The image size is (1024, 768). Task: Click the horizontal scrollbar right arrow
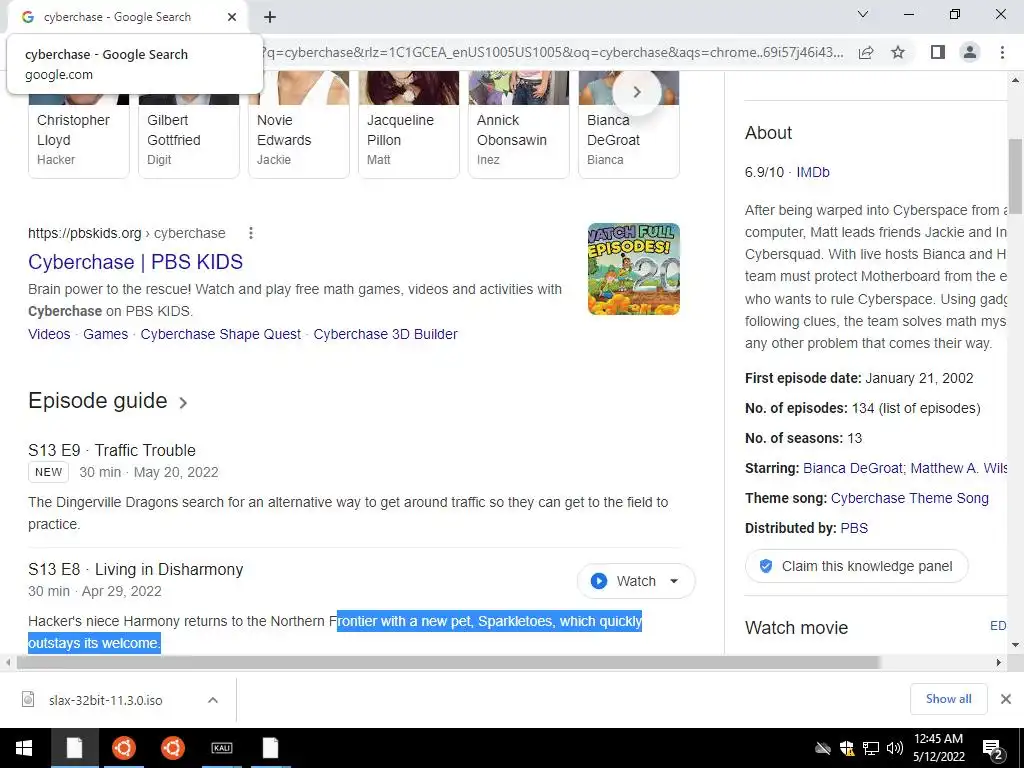click(x=999, y=663)
